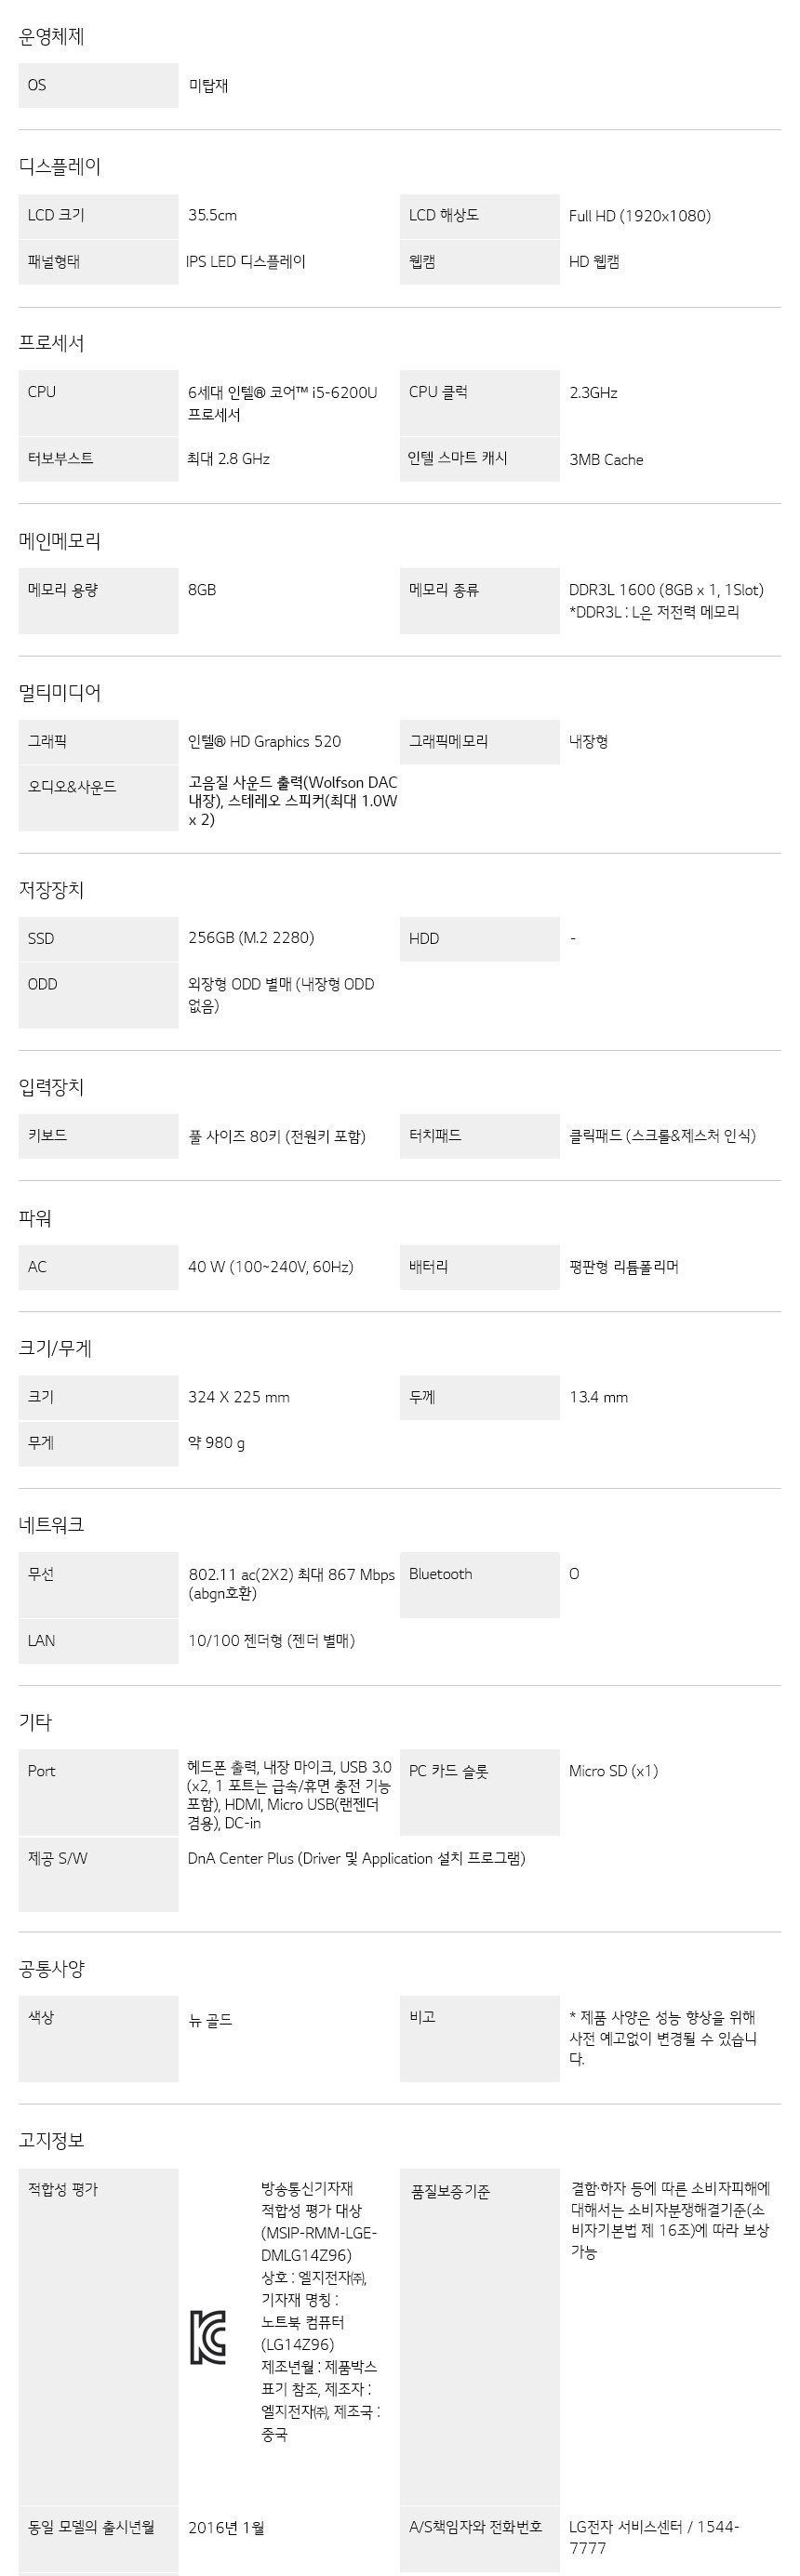Click the 터치패드 label cell
The height and width of the screenshot is (2576, 800).
479,1136
